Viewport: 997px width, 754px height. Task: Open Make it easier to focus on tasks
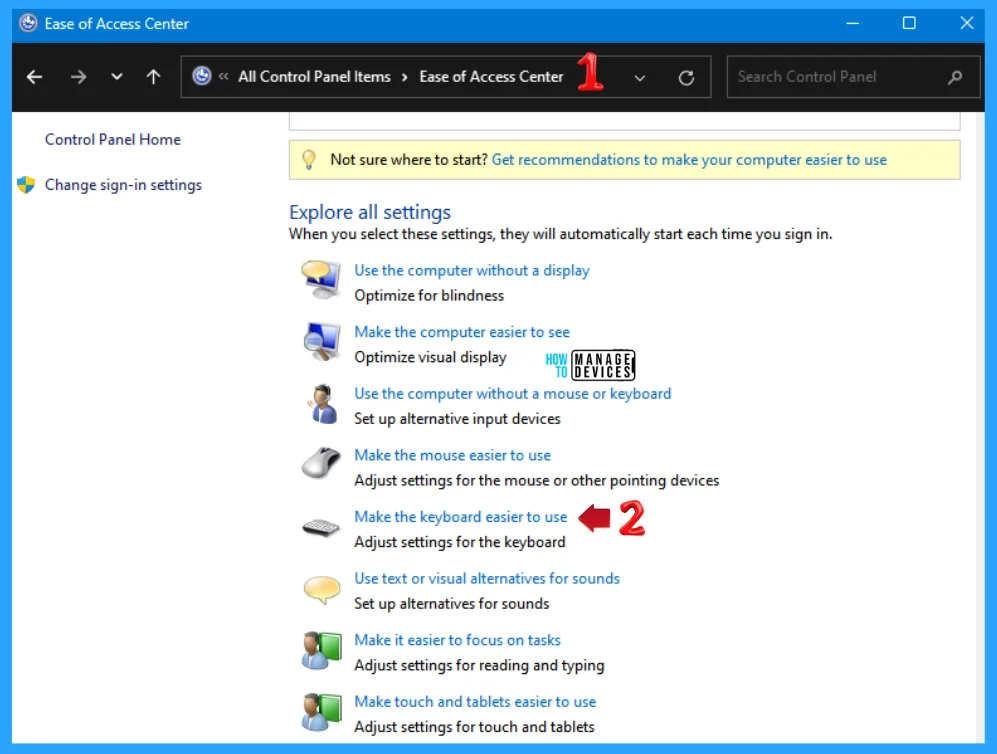[x=457, y=640]
